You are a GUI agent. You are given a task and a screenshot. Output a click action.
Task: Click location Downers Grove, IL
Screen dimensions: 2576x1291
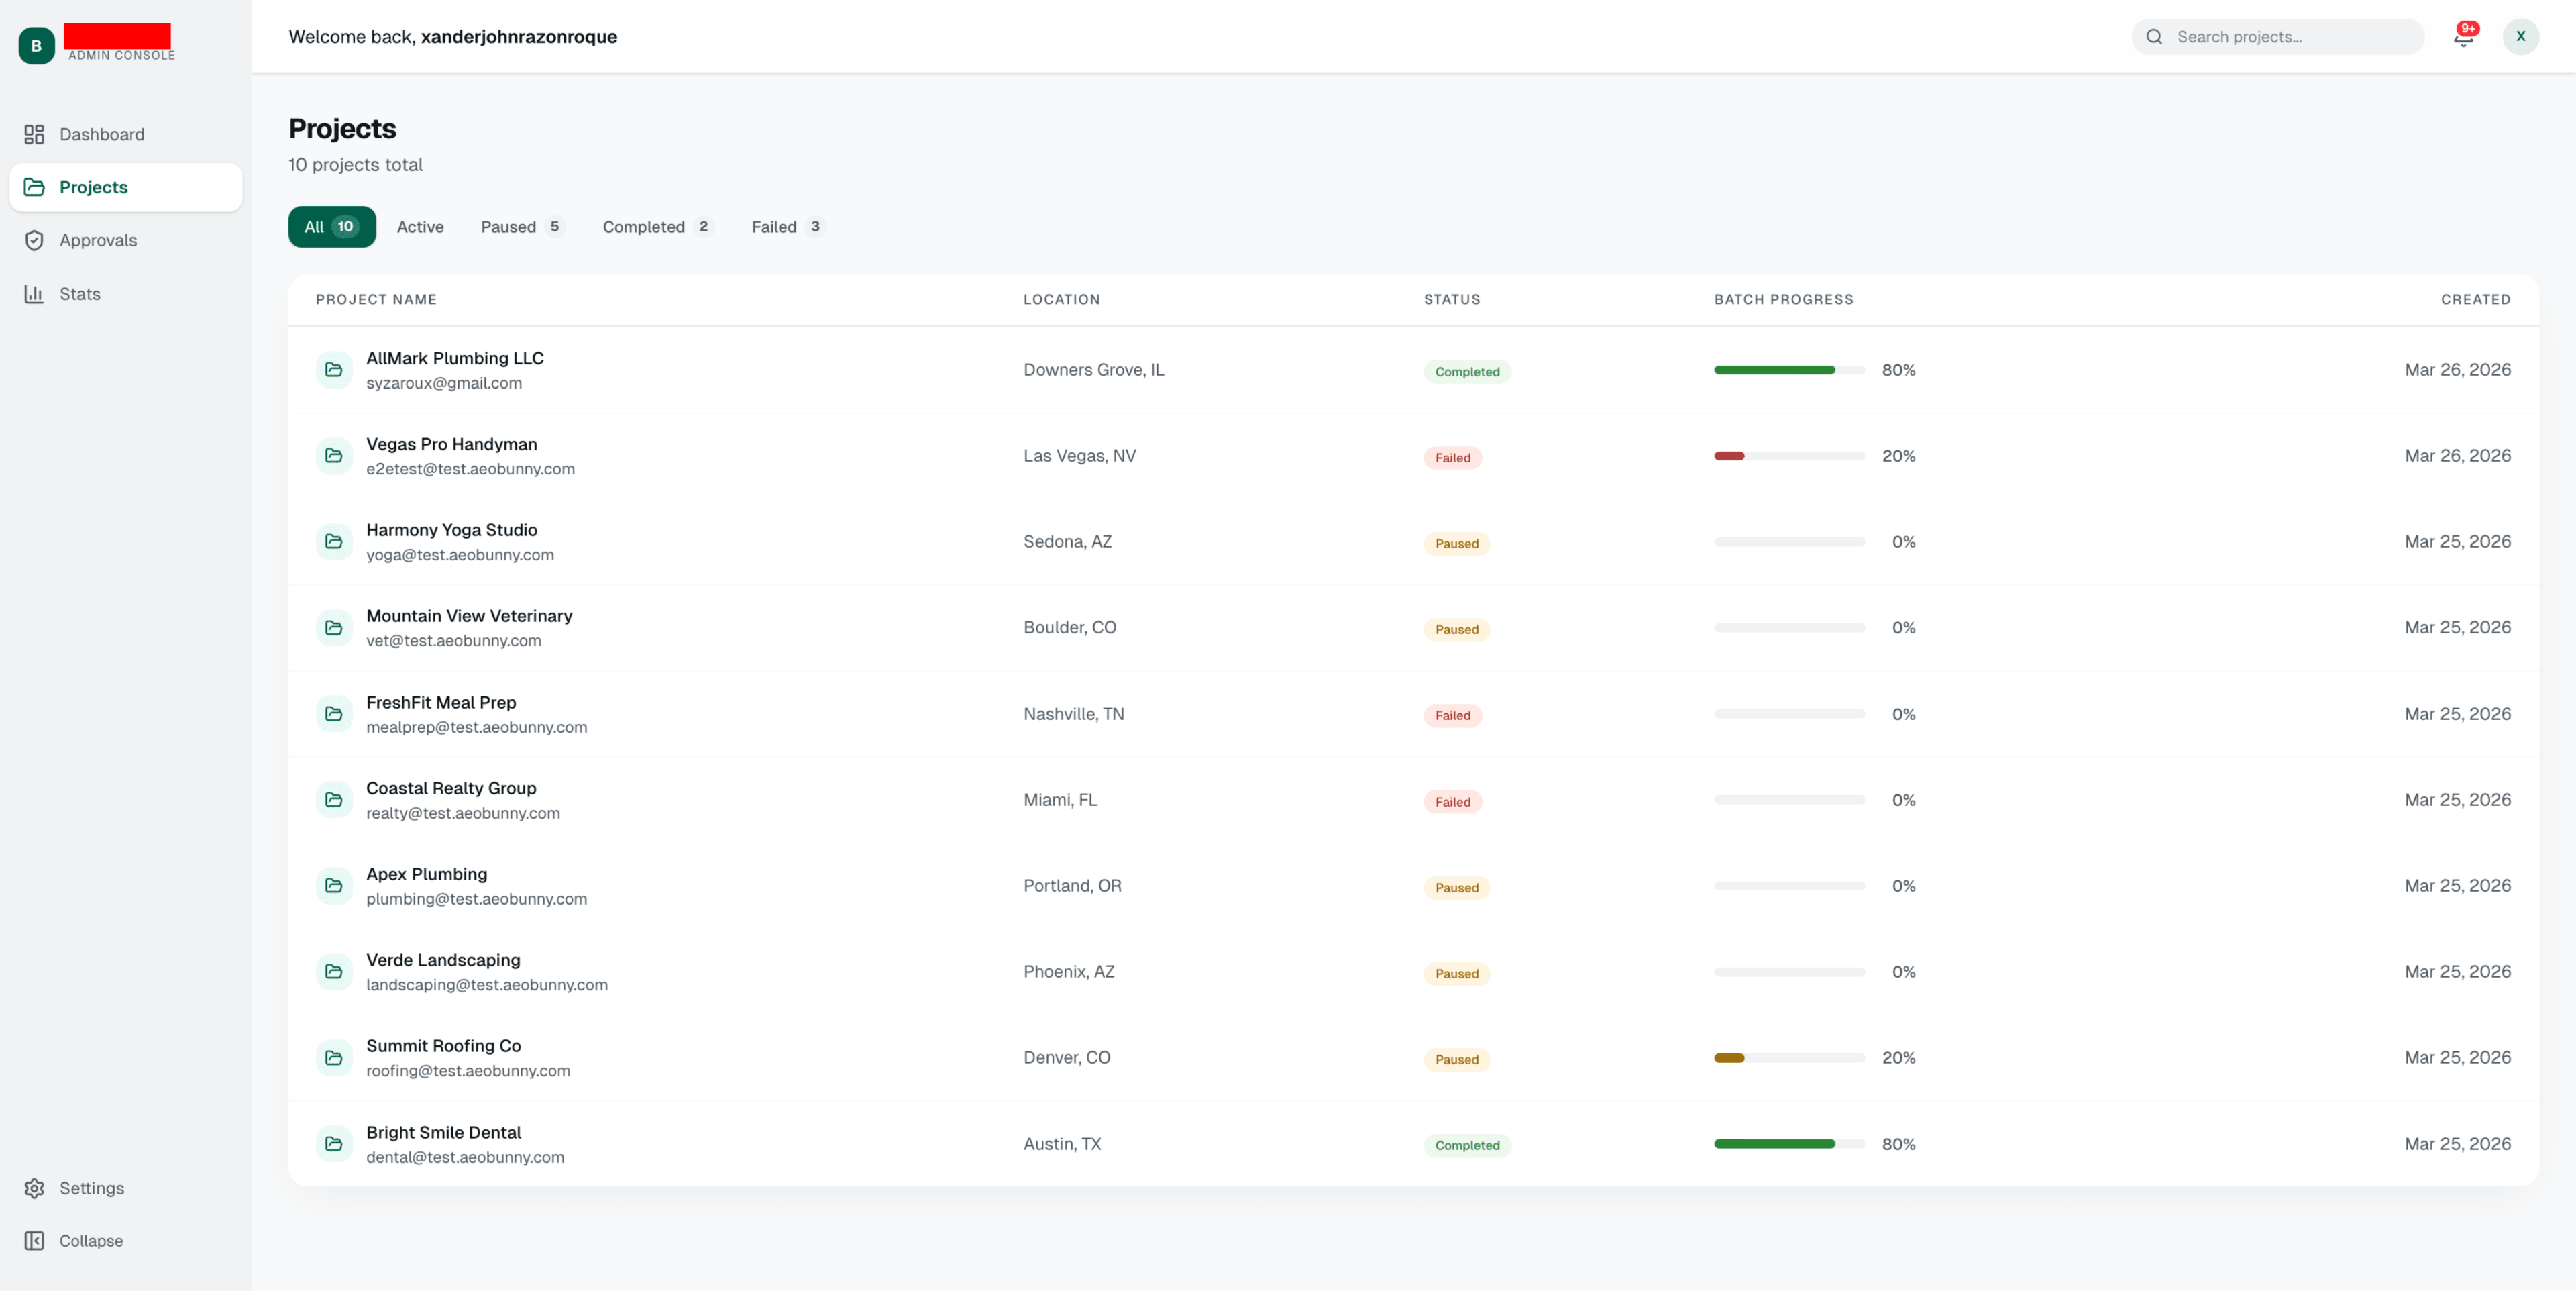(x=1093, y=370)
